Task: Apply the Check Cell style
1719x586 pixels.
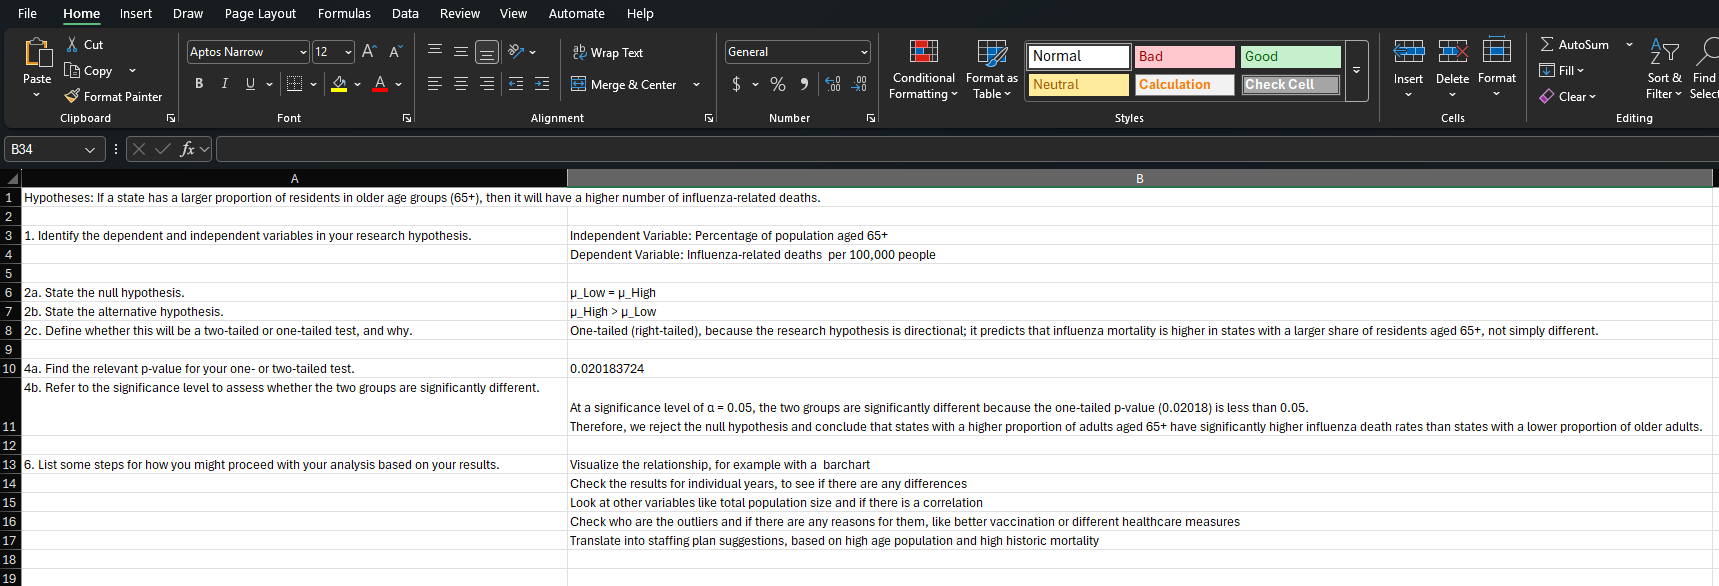Action: (1291, 85)
